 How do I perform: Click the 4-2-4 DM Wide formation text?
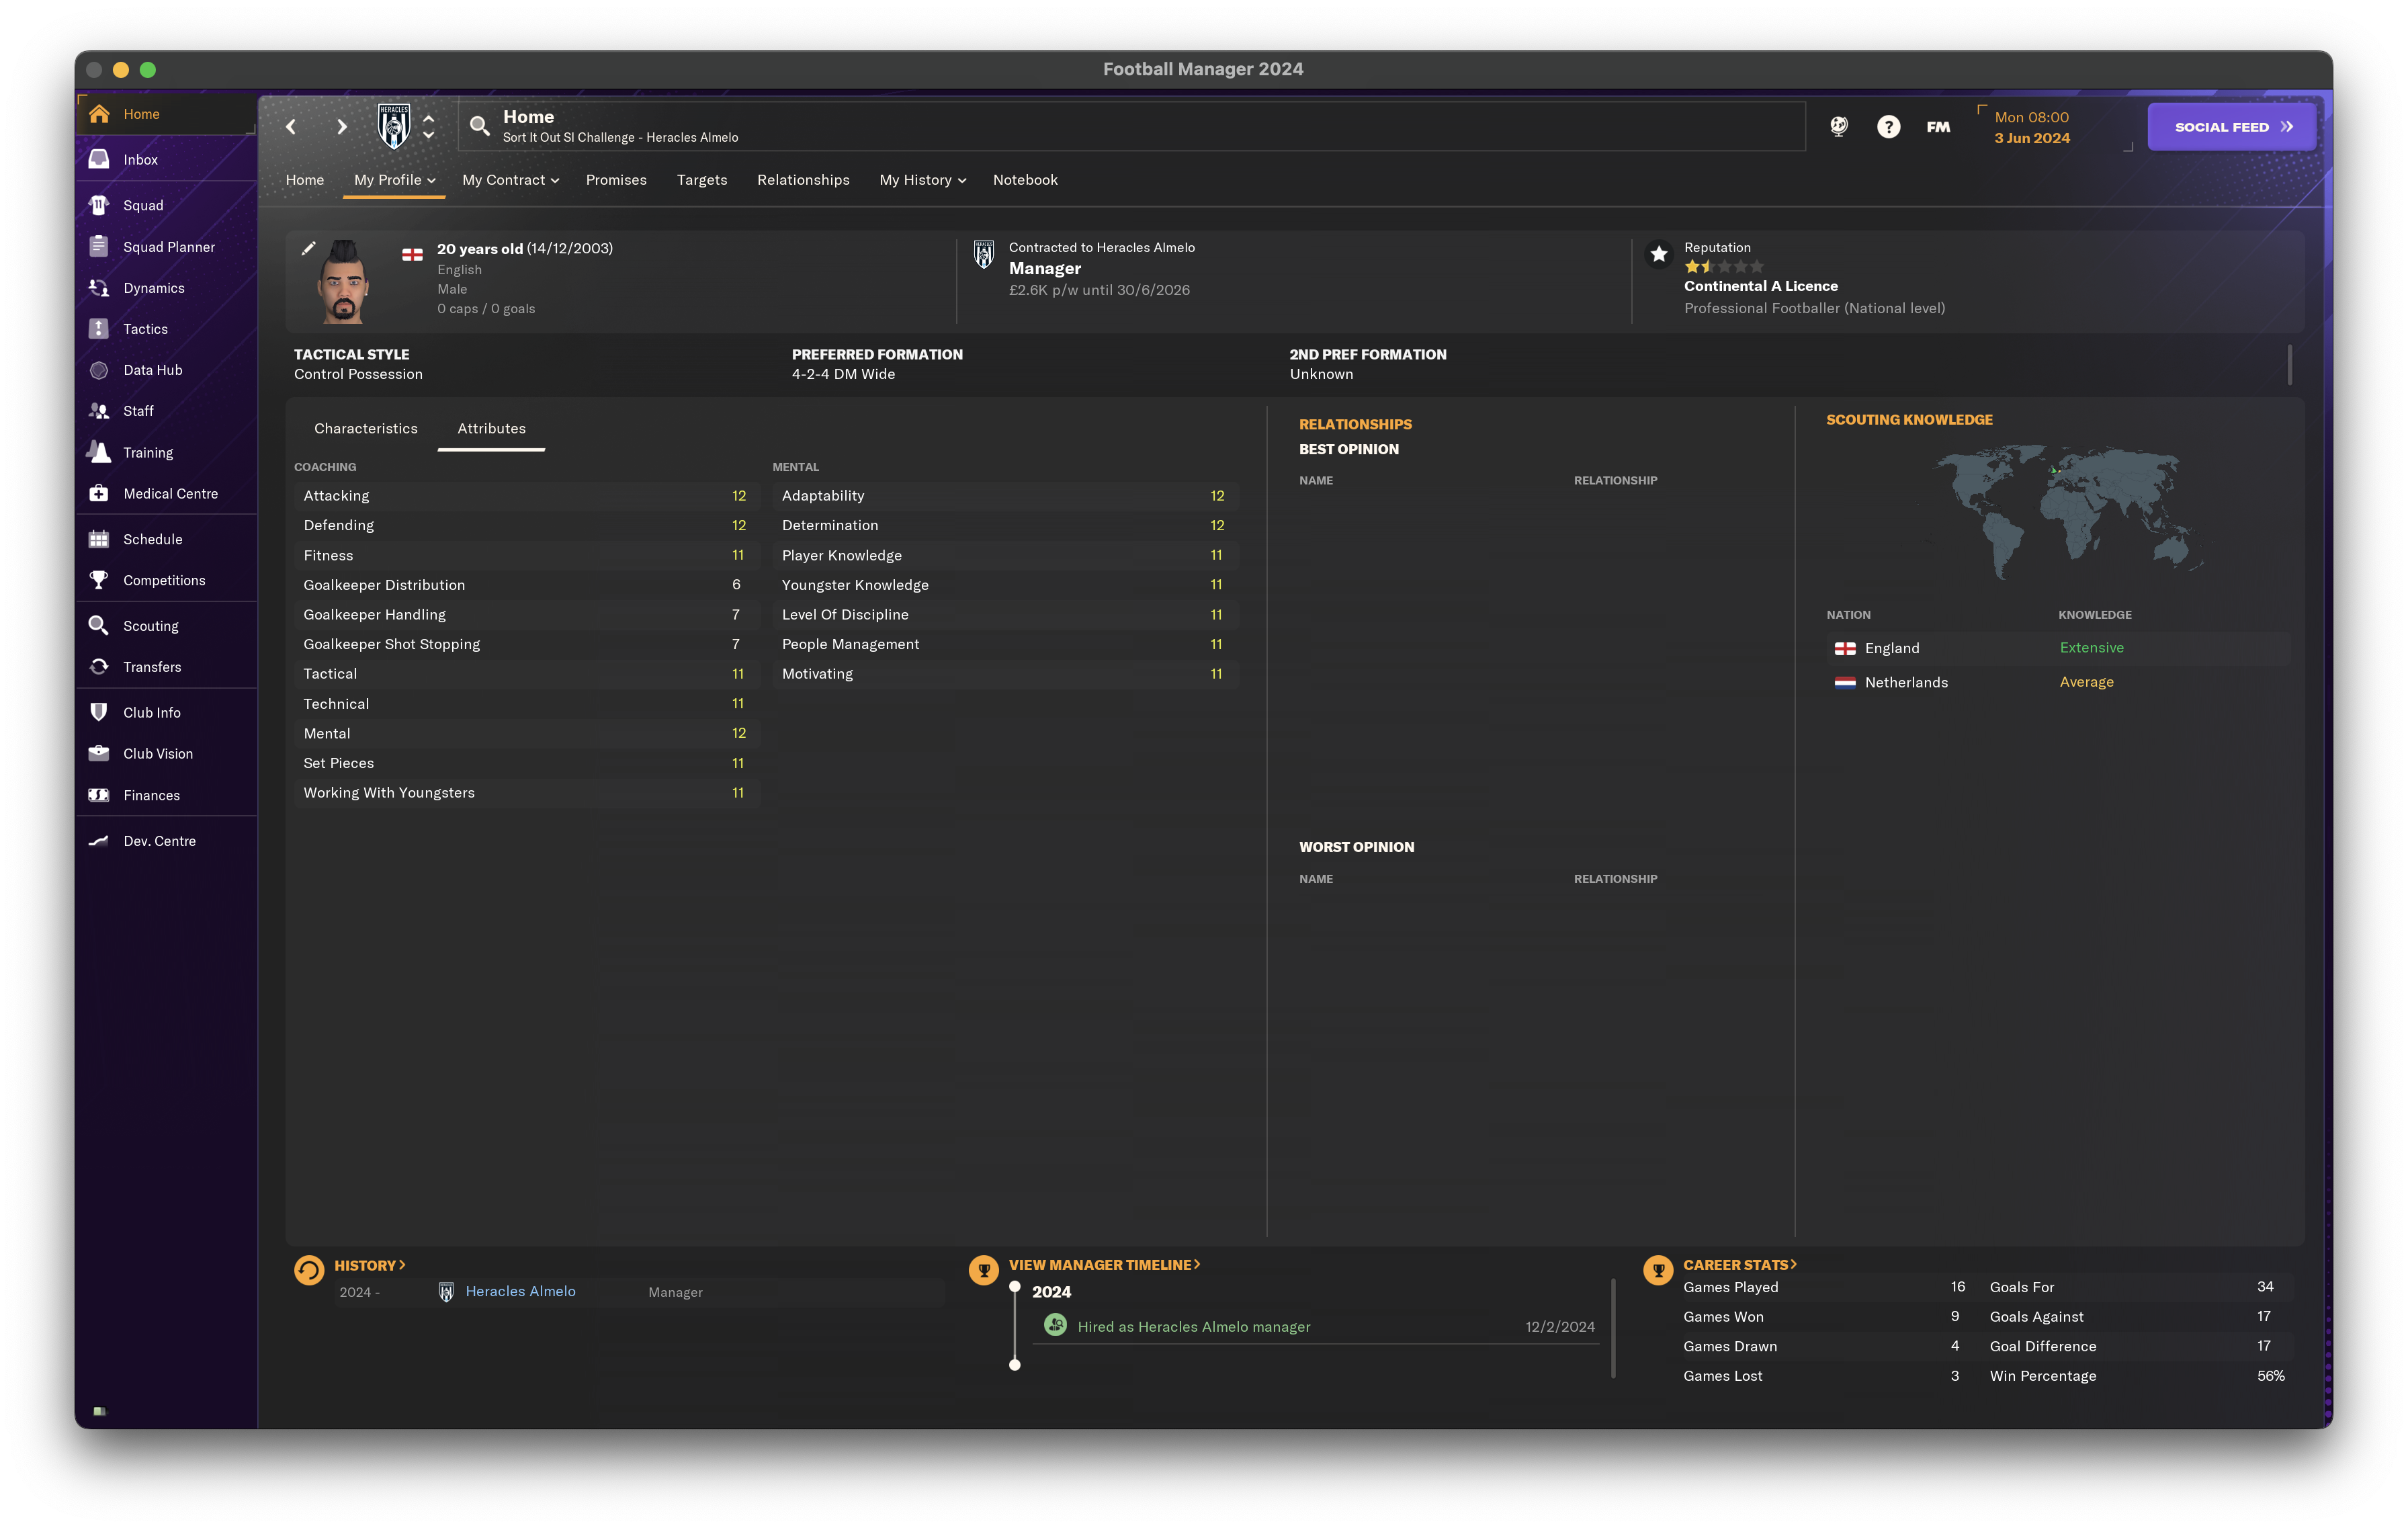click(843, 374)
